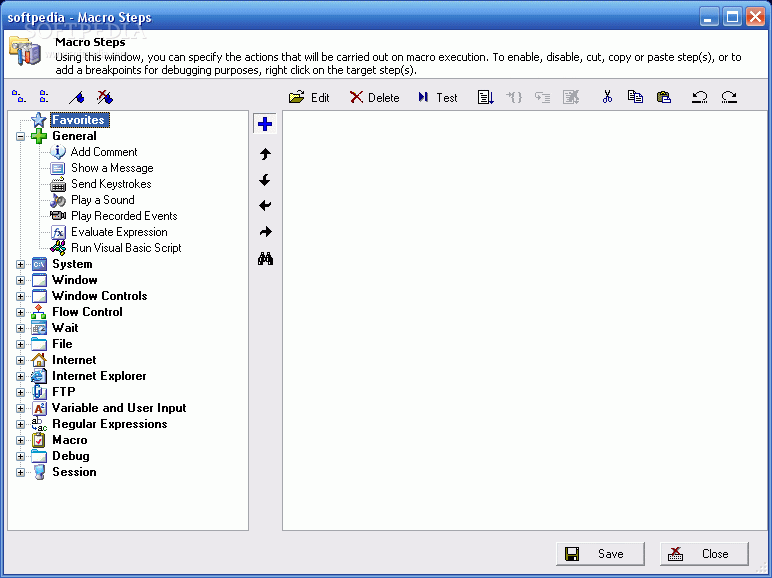
Task: Click the indent steps icon
Action: pos(543,97)
